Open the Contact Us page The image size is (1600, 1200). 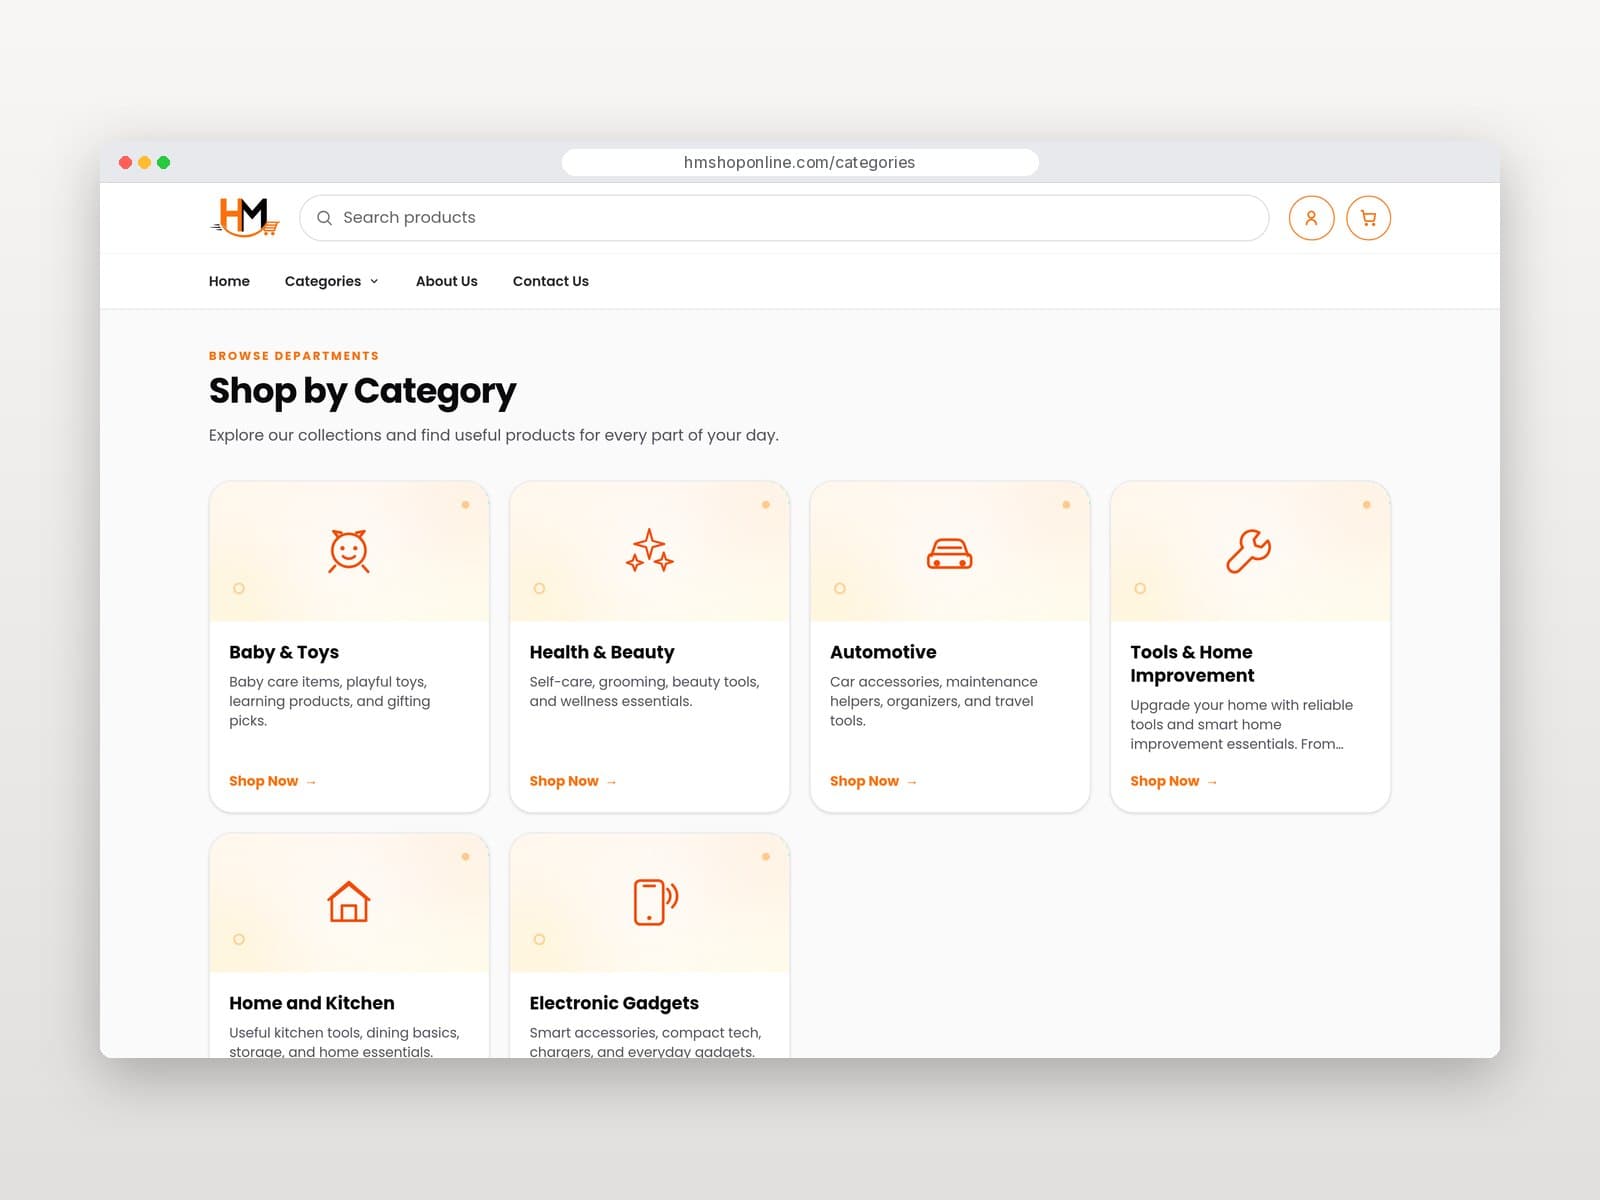[x=551, y=281]
